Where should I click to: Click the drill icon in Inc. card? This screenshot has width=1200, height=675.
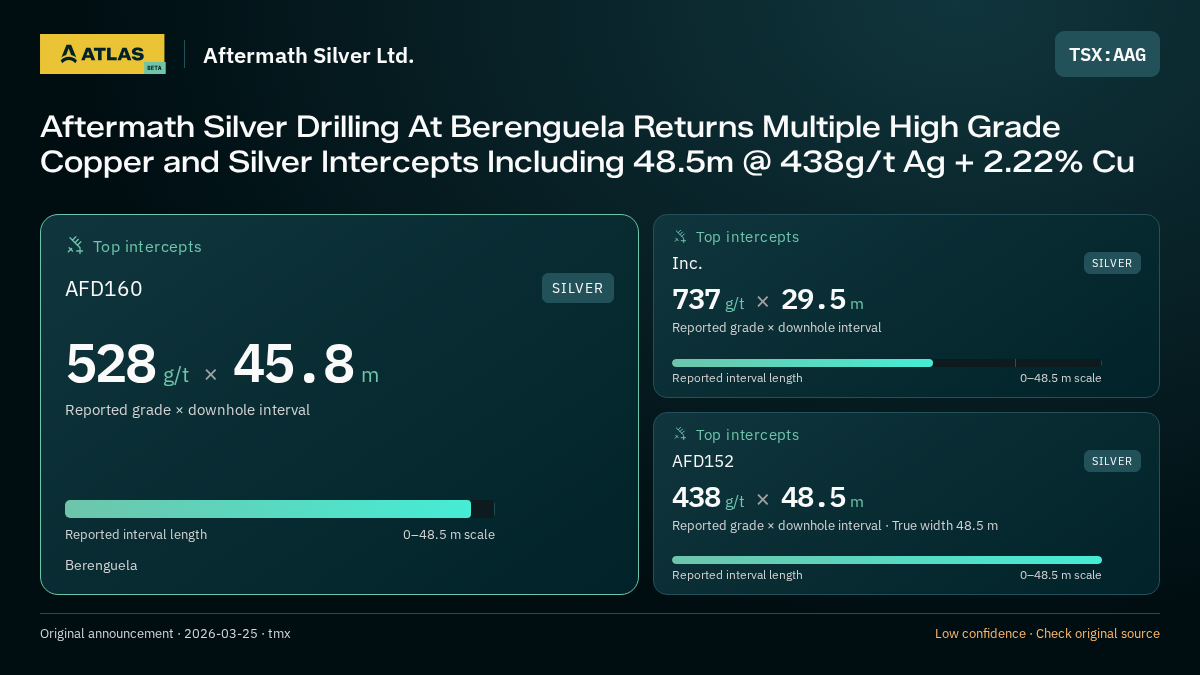(x=680, y=237)
